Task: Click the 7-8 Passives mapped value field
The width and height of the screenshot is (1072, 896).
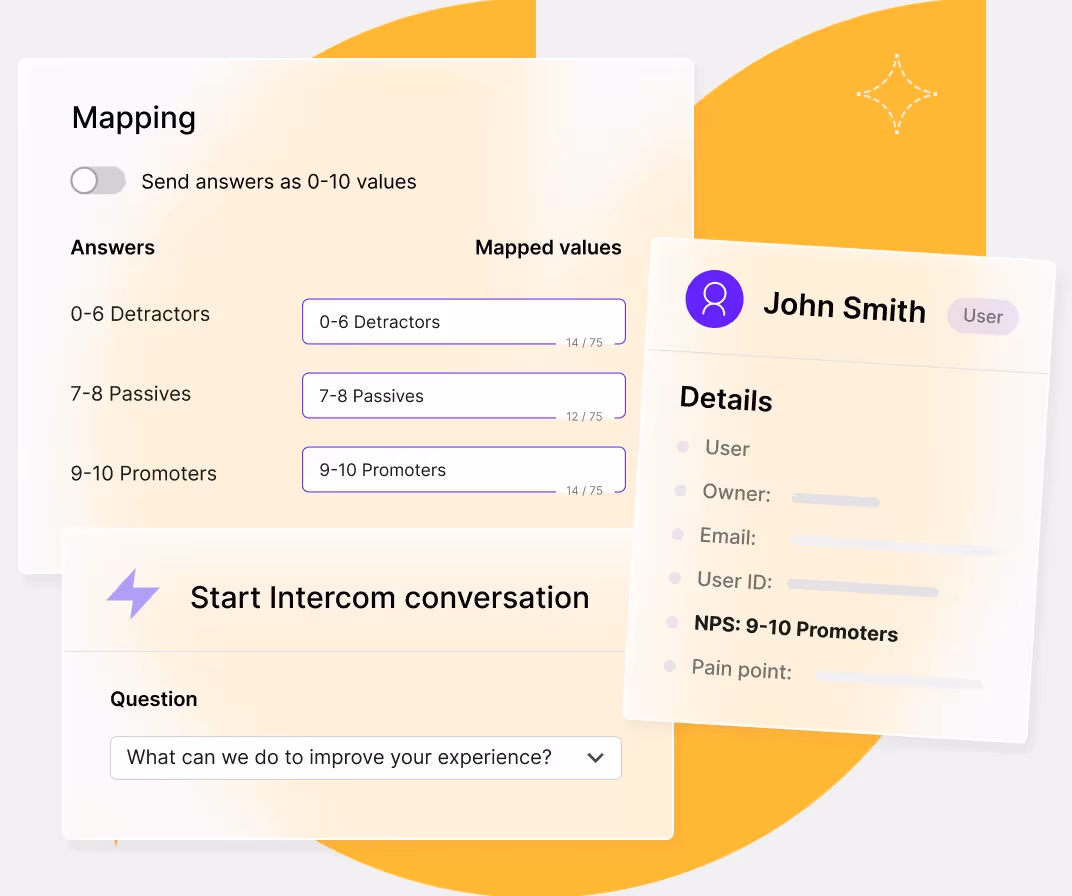Action: pos(464,395)
